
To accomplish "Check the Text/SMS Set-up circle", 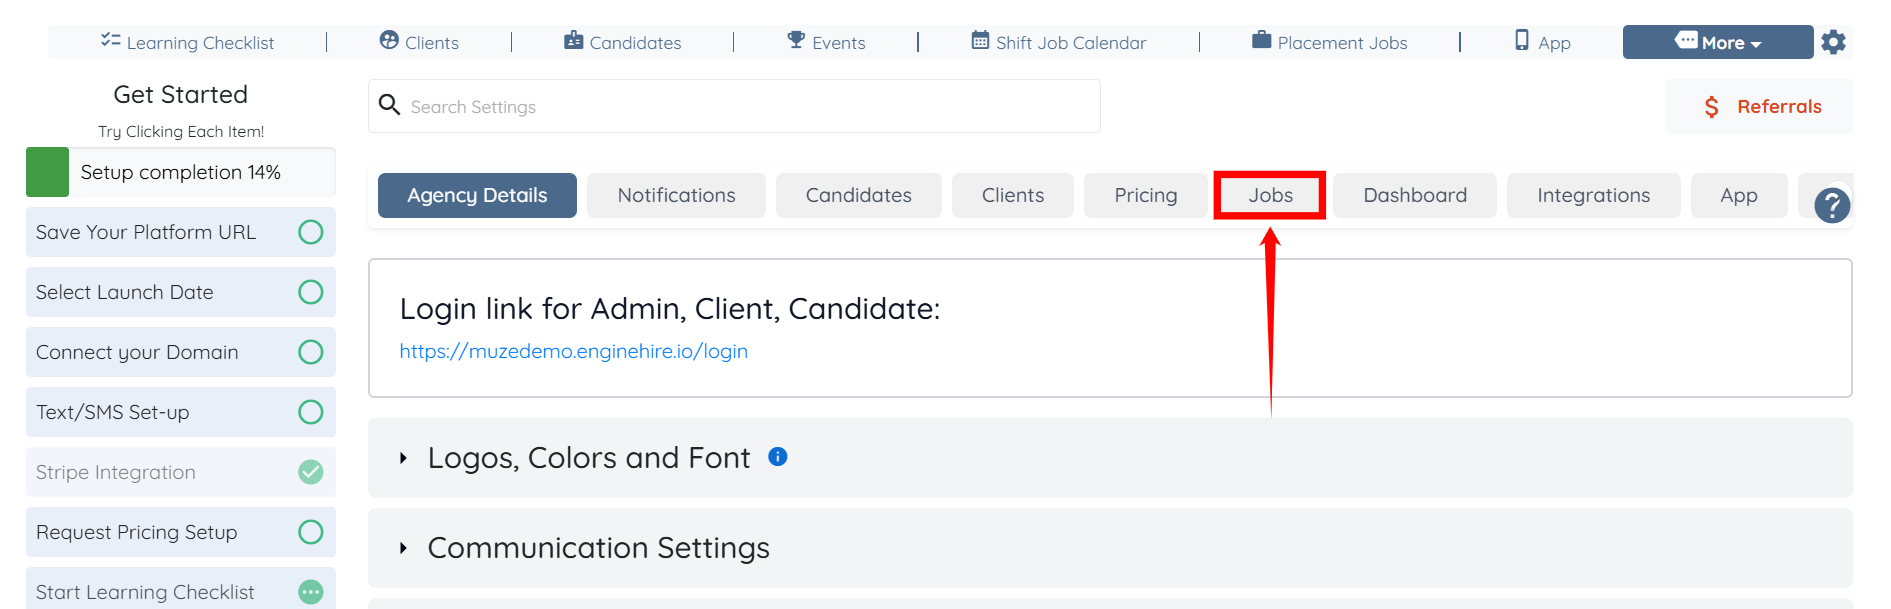I will [311, 412].
